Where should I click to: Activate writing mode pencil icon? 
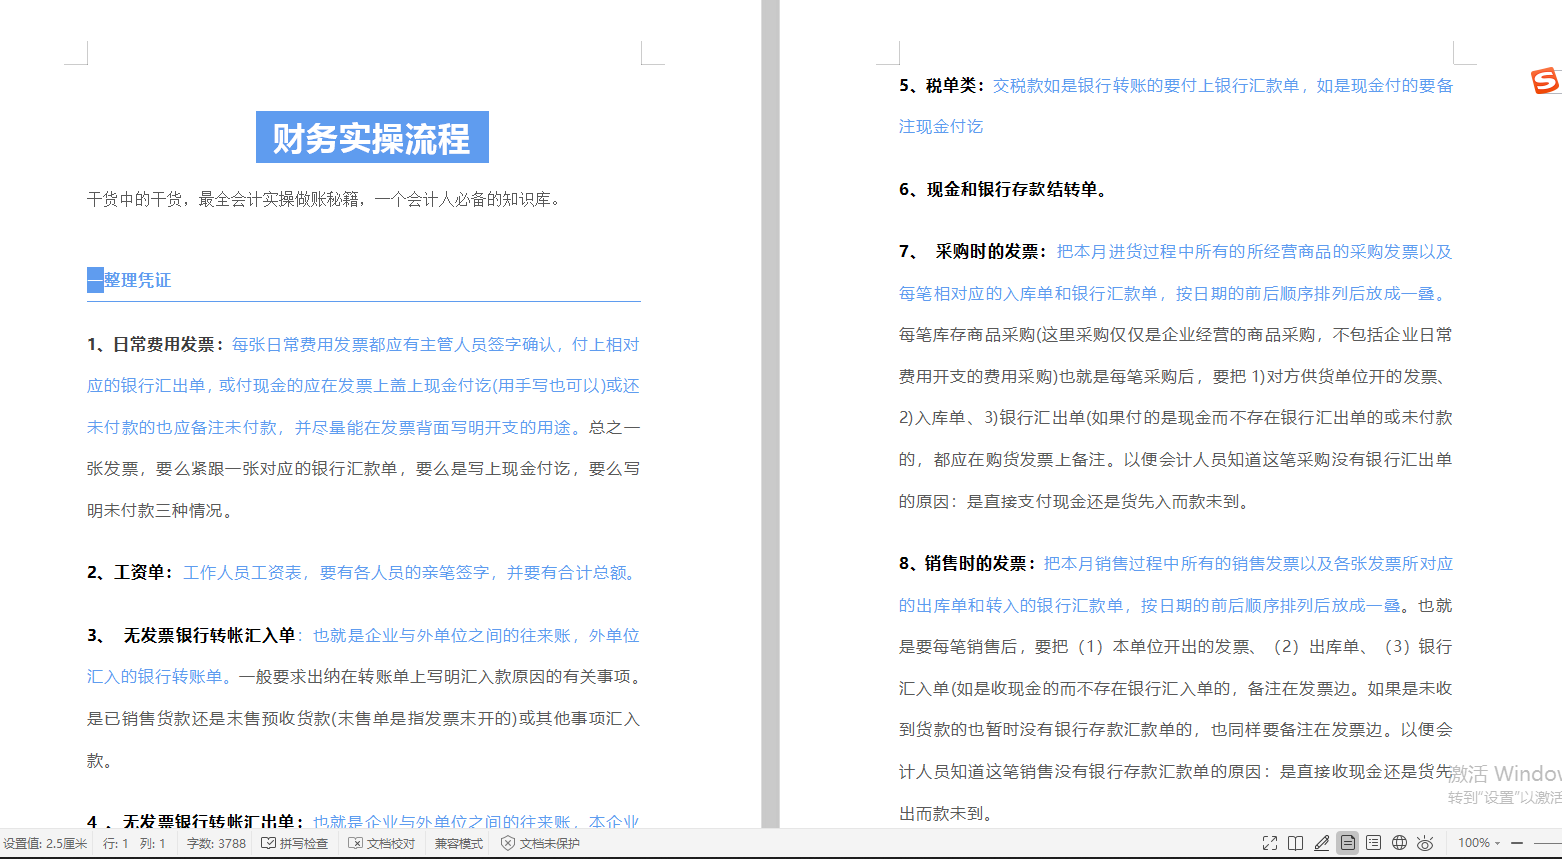coord(1322,843)
